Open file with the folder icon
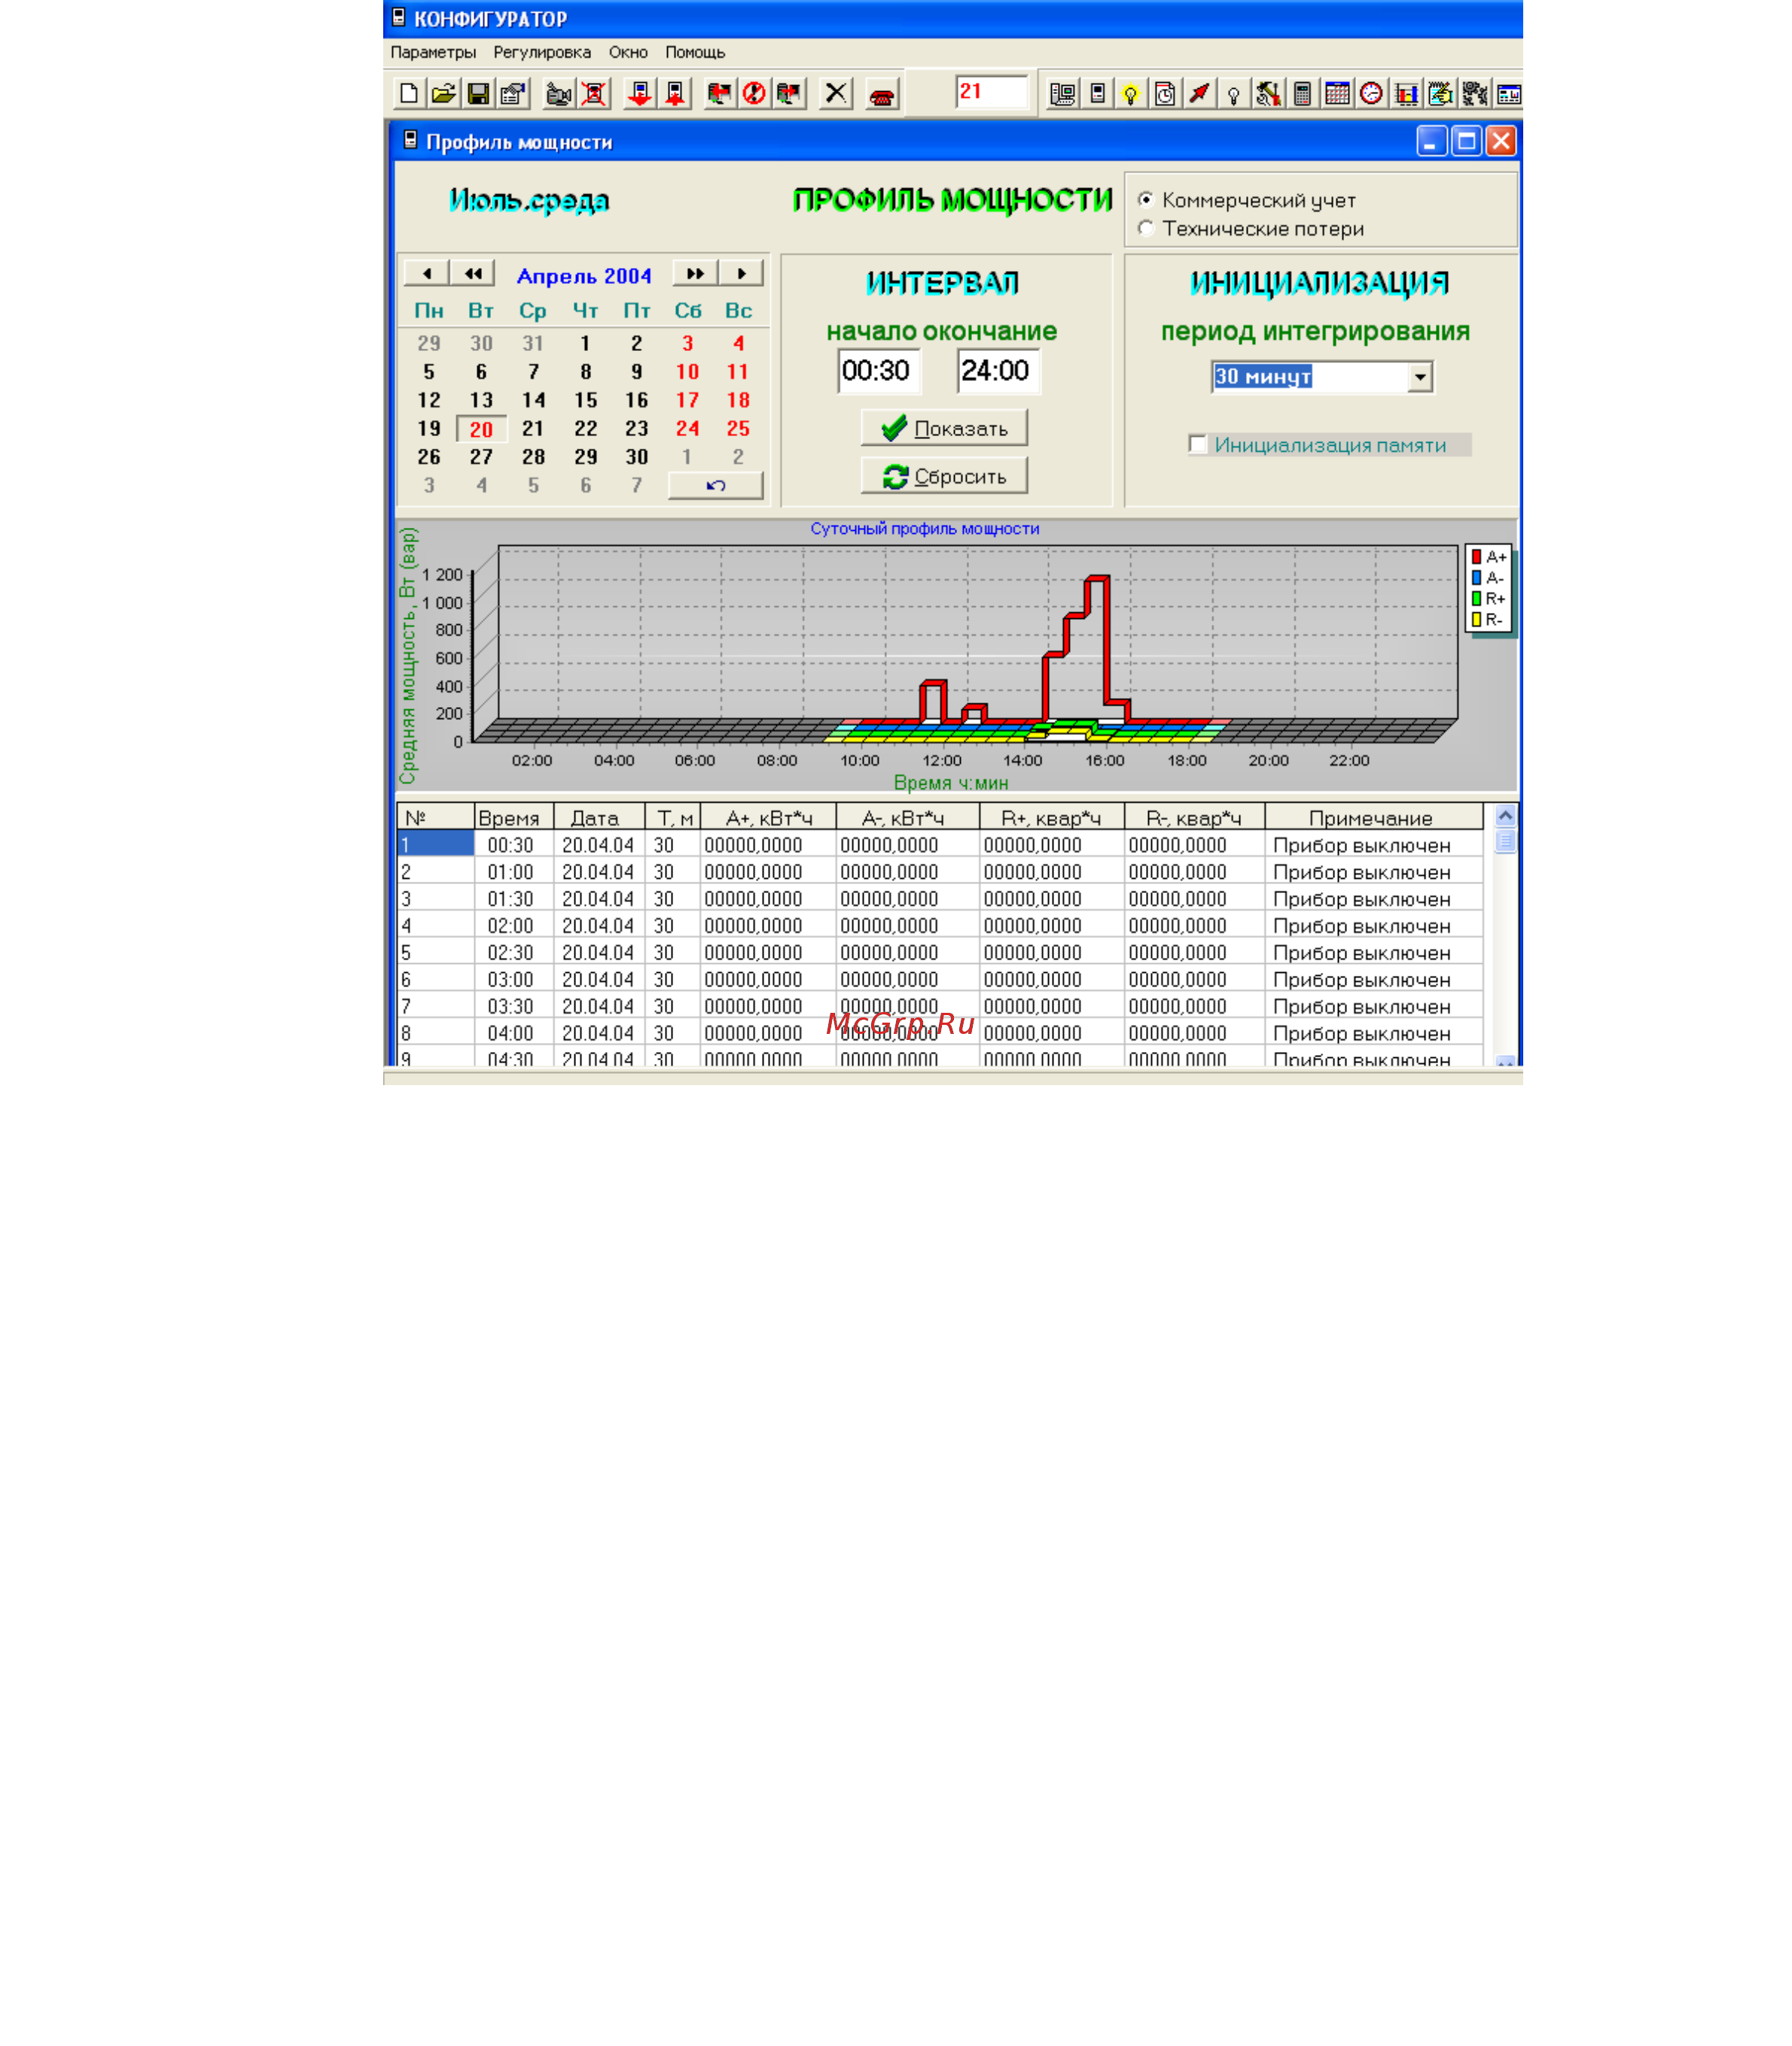Viewport: 1792px width, 2046px height. click(443, 94)
